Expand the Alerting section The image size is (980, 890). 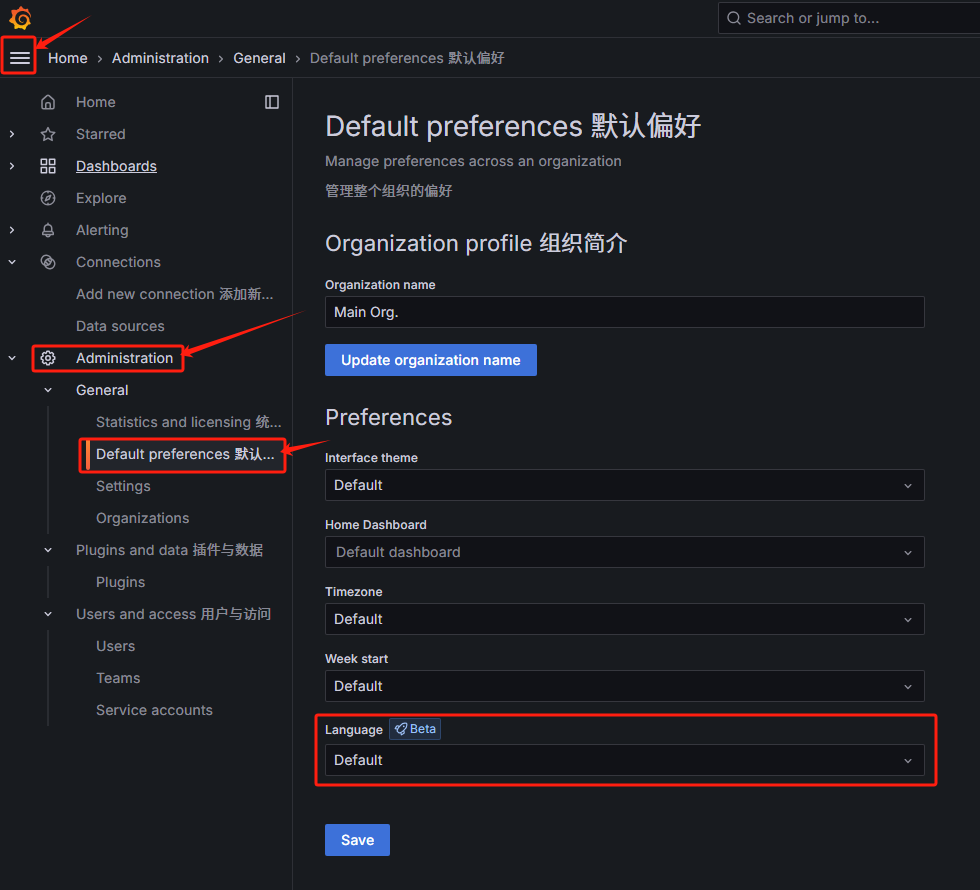[x=12, y=230]
